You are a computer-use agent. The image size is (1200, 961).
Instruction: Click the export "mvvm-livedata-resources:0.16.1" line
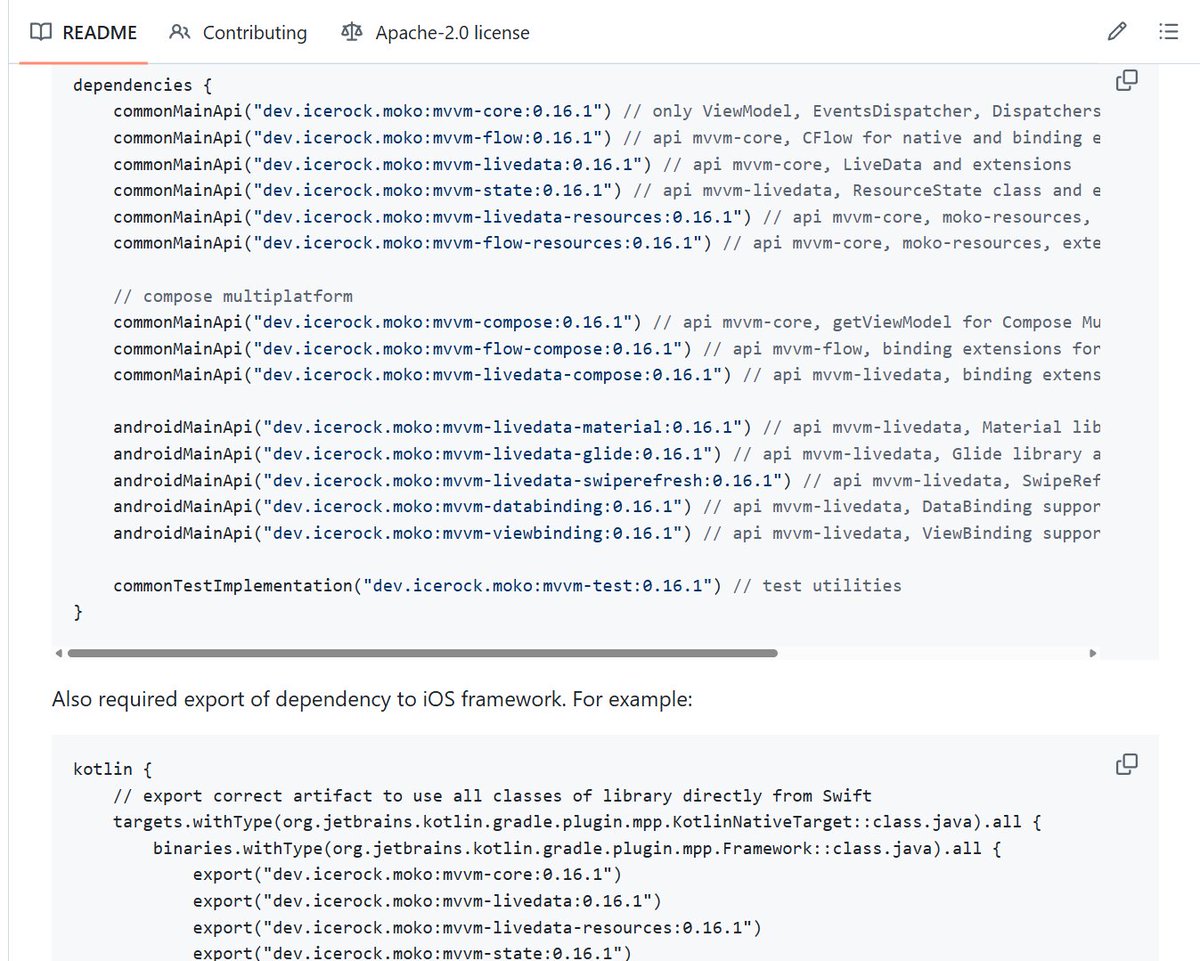[477, 927]
